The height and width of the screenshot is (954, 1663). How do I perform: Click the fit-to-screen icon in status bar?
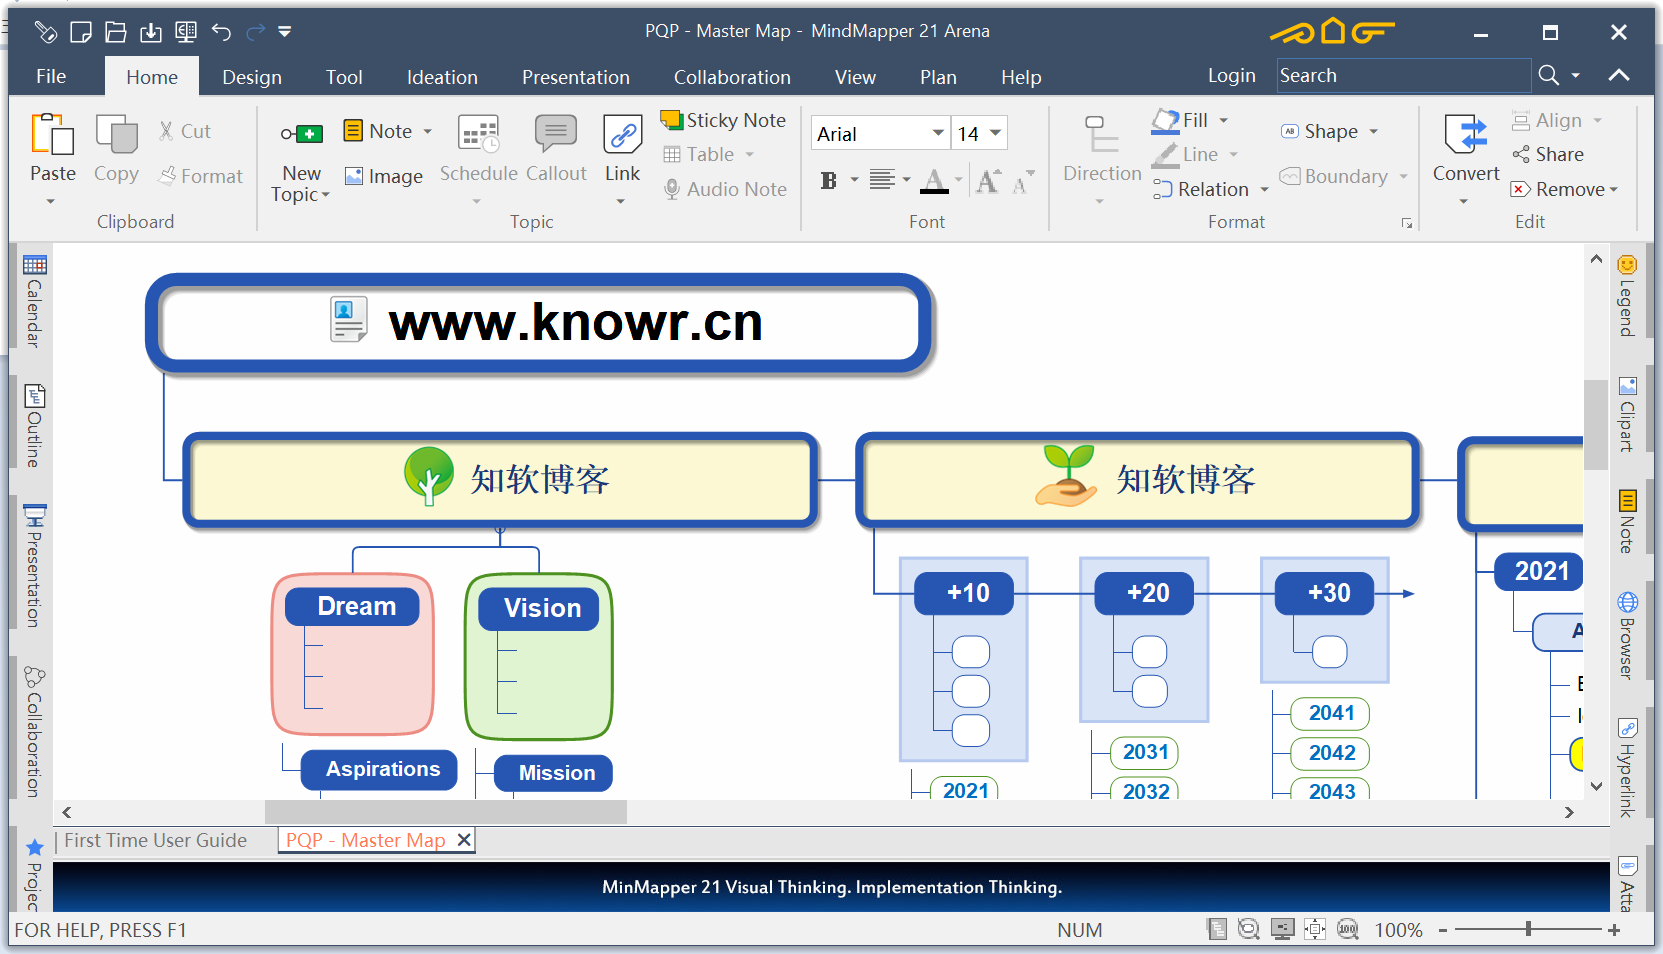point(1315,929)
